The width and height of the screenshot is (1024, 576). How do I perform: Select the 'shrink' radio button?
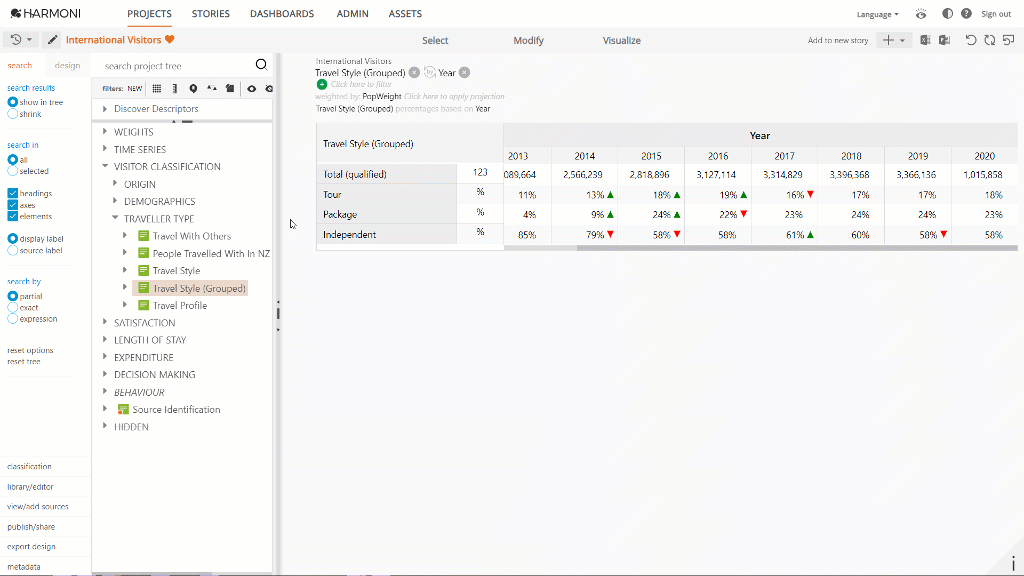pos(12,114)
